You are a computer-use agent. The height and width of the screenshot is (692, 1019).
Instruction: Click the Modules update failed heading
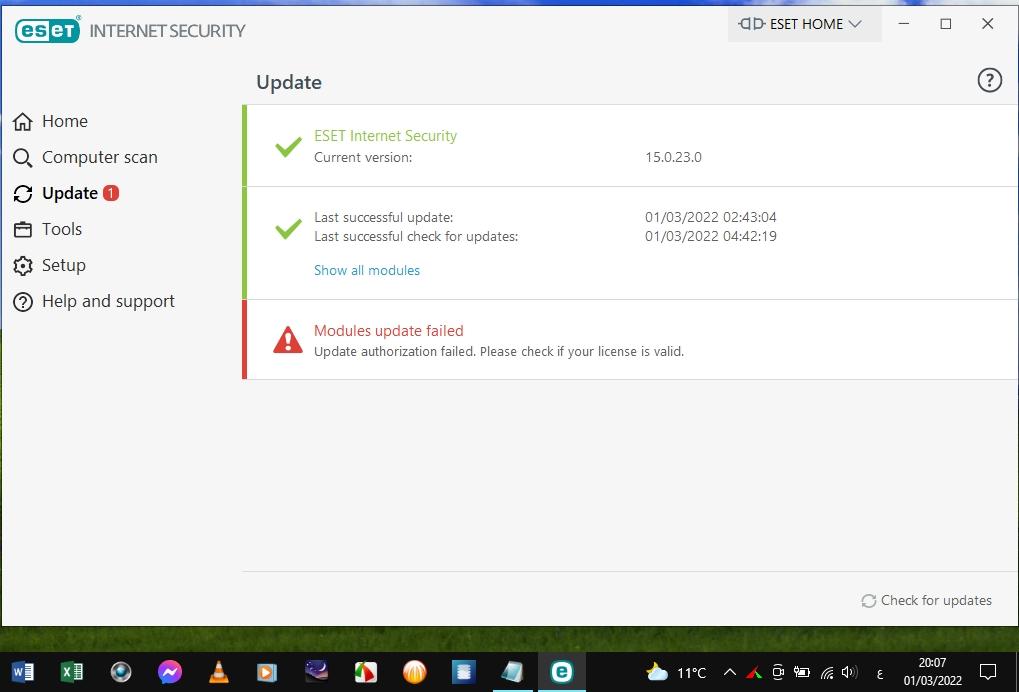[x=389, y=331]
